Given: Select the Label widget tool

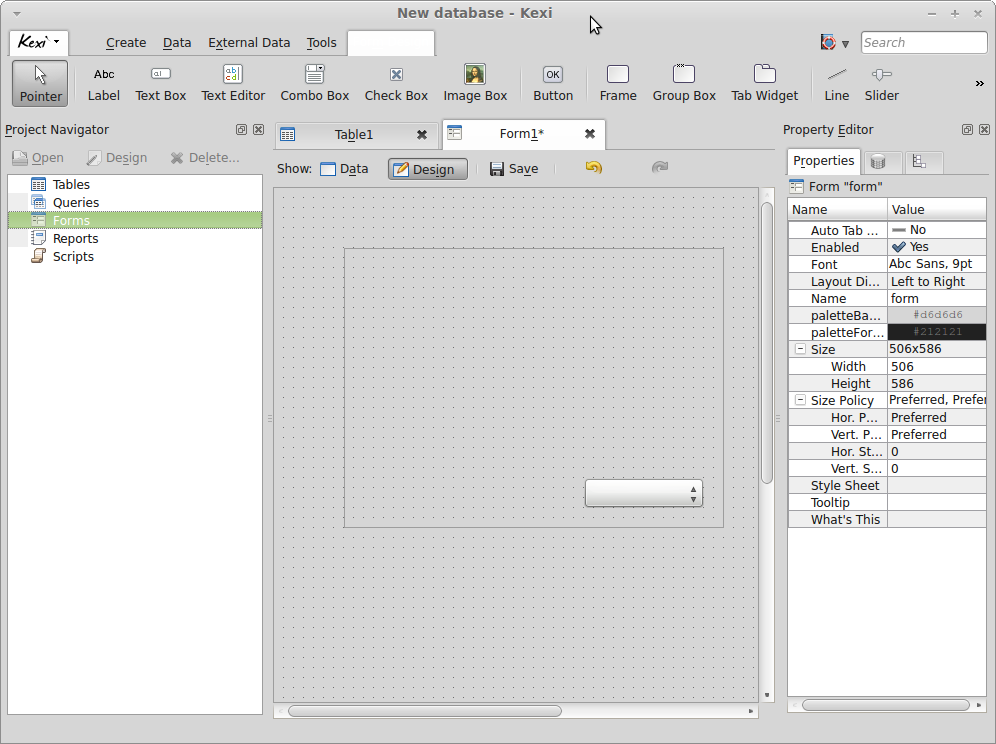Looking at the screenshot, I should pos(104,84).
